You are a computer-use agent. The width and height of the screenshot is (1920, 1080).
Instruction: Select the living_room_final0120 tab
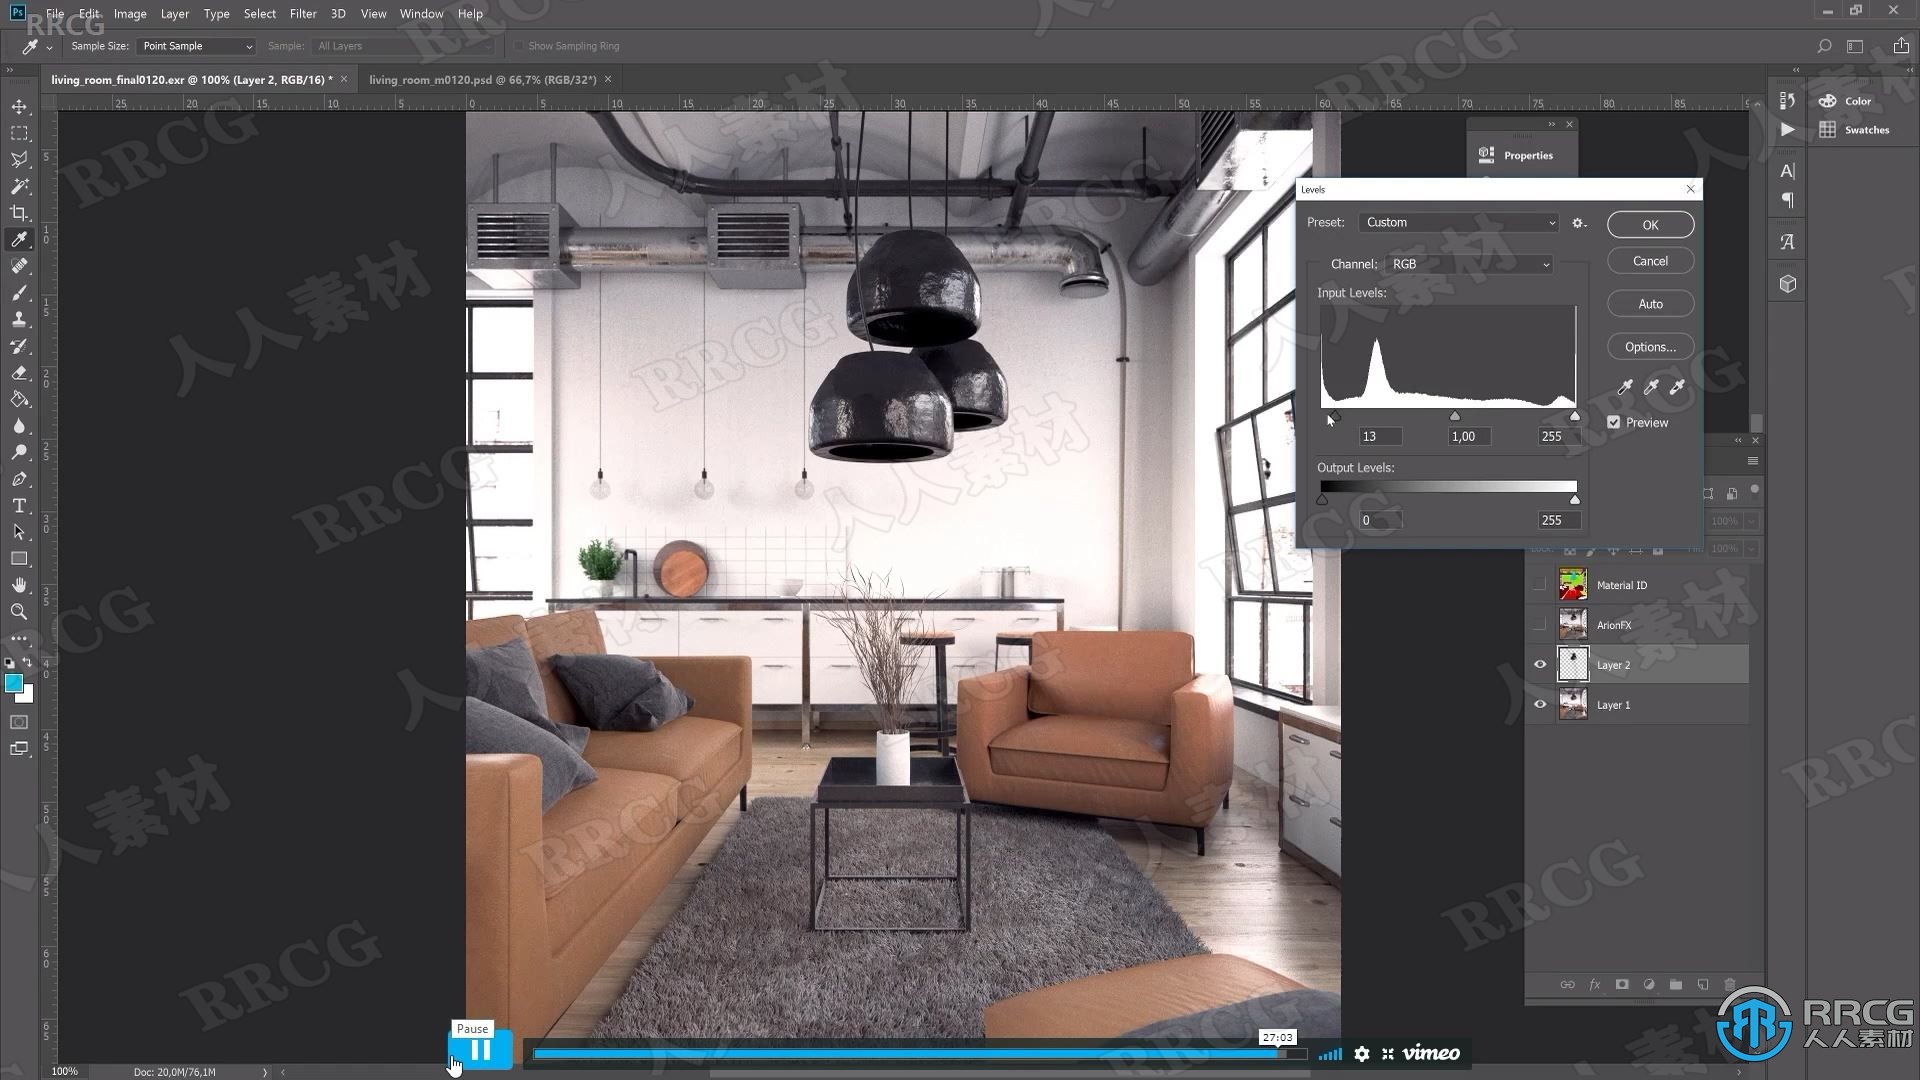tap(191, 79)
